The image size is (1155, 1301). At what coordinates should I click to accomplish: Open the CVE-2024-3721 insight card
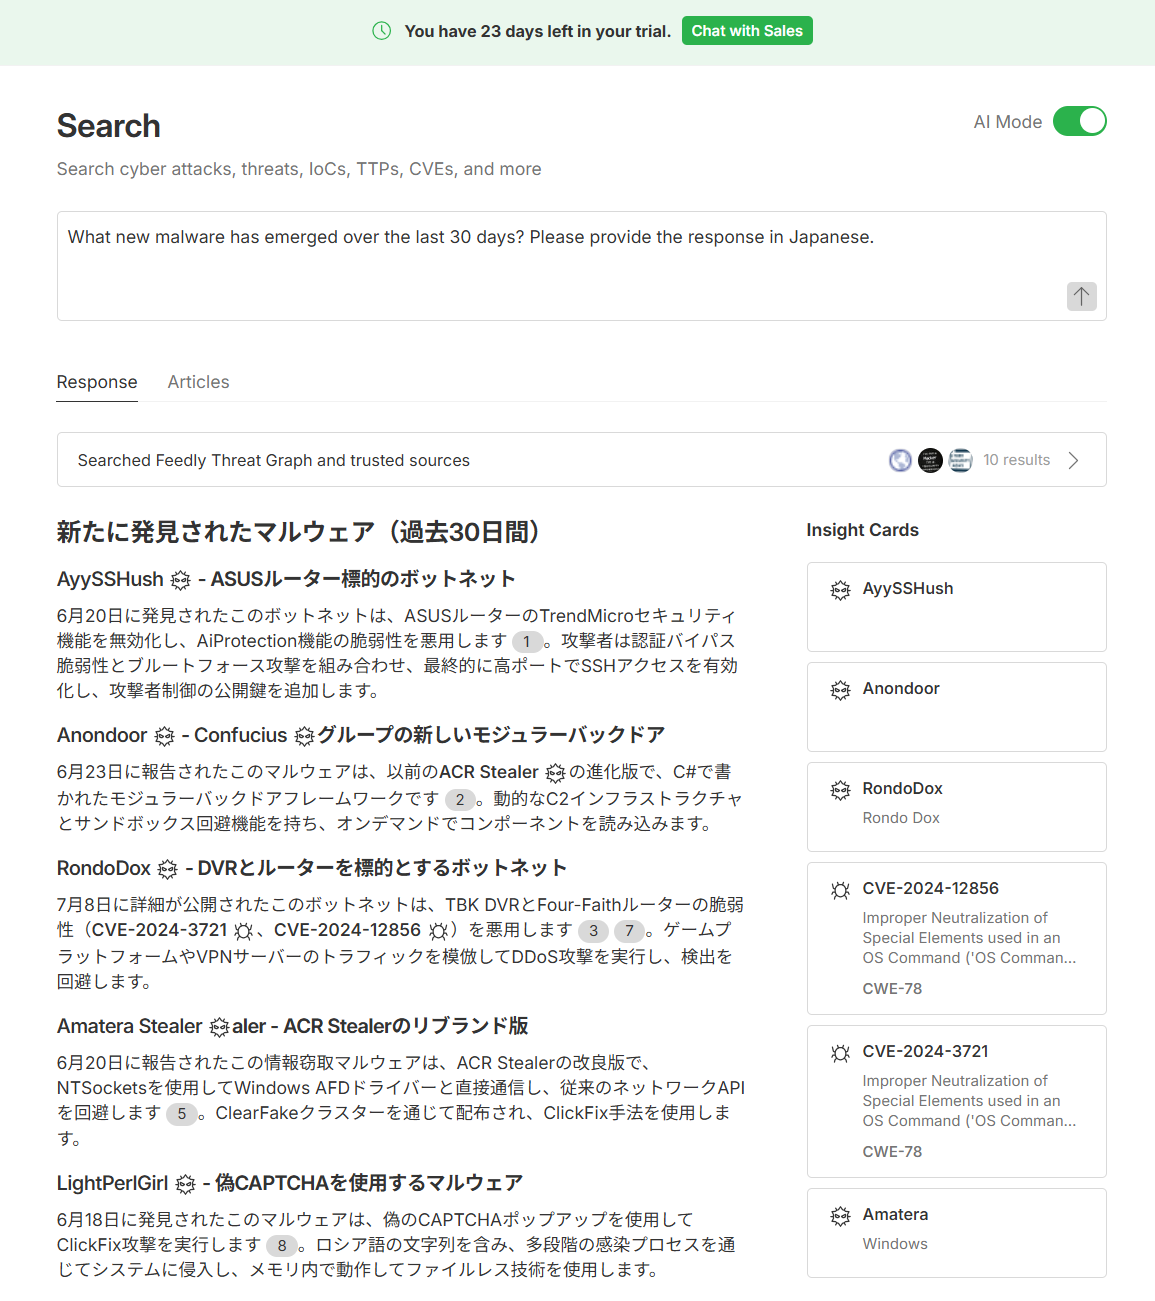pos(956,1101)
